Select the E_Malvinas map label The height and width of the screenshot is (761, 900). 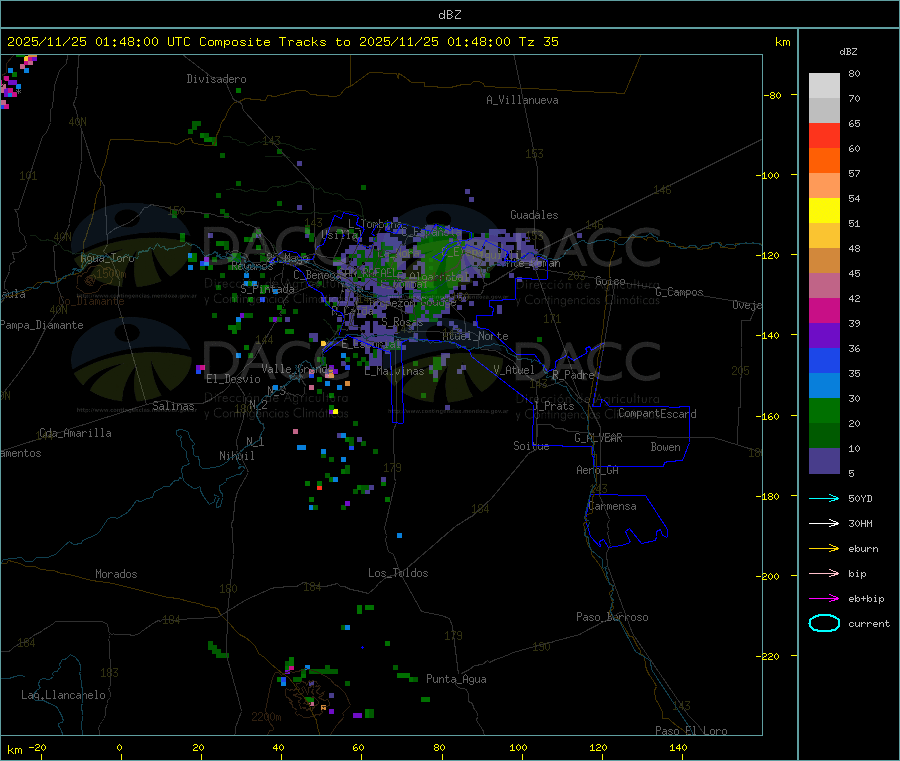394,371
